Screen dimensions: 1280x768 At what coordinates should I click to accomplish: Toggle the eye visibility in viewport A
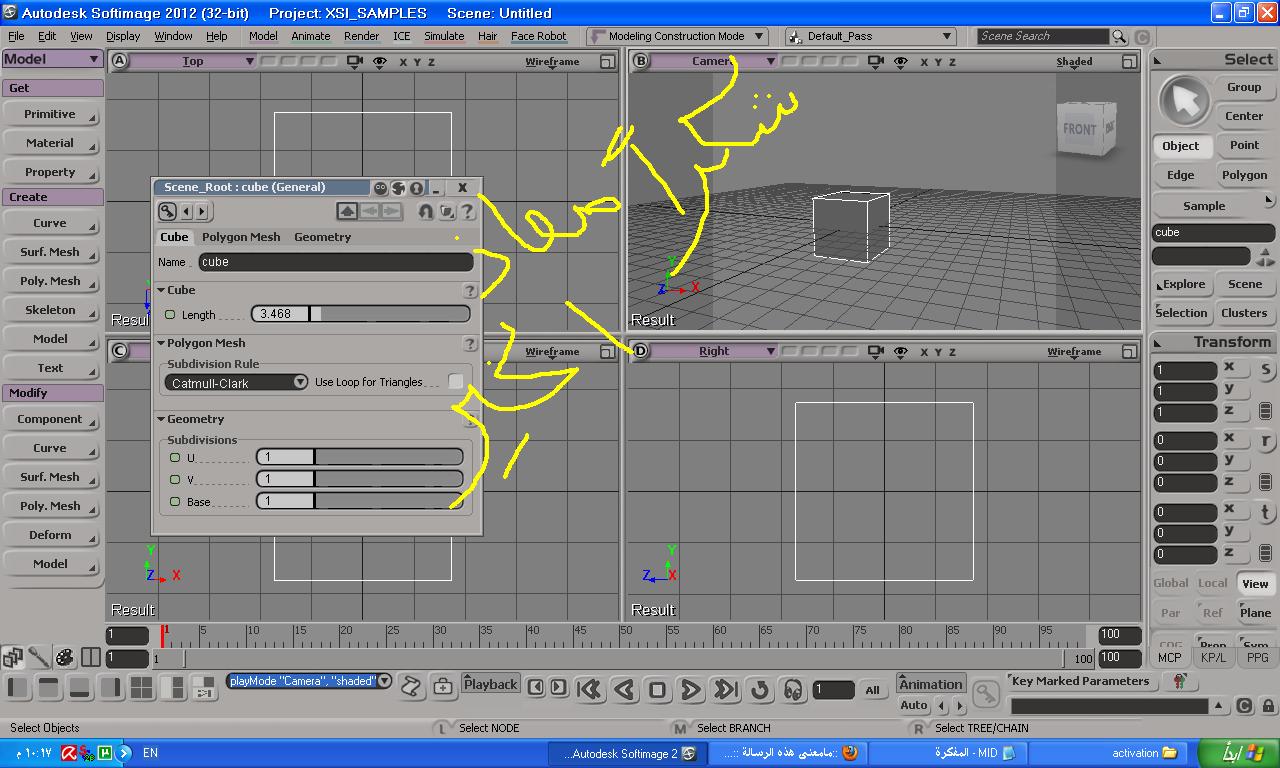379,61
